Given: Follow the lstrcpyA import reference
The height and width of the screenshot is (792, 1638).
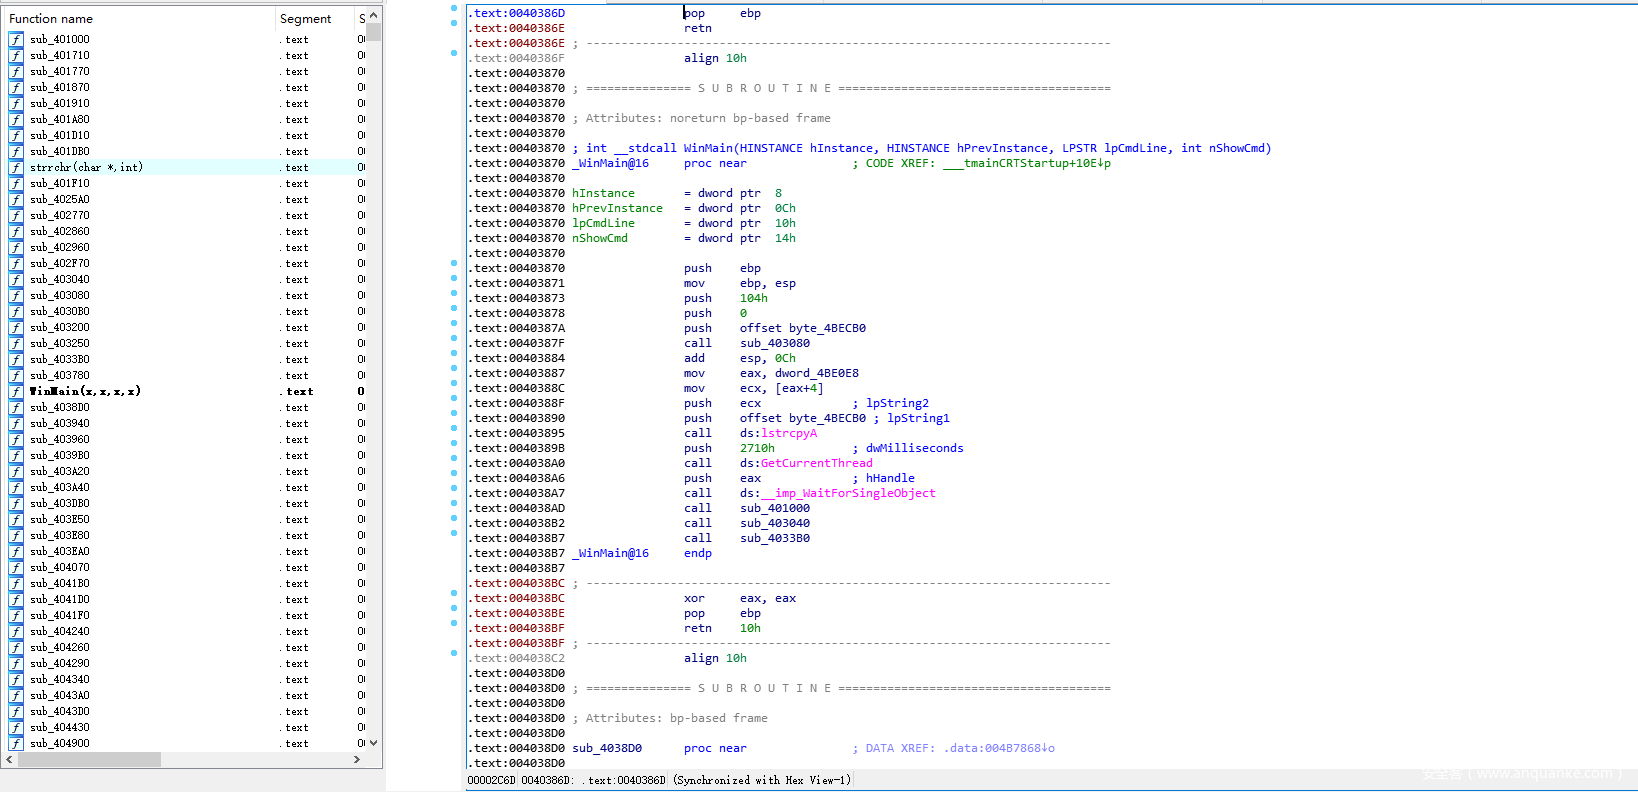Looking at the screenshot, I should tap(788, 433).
